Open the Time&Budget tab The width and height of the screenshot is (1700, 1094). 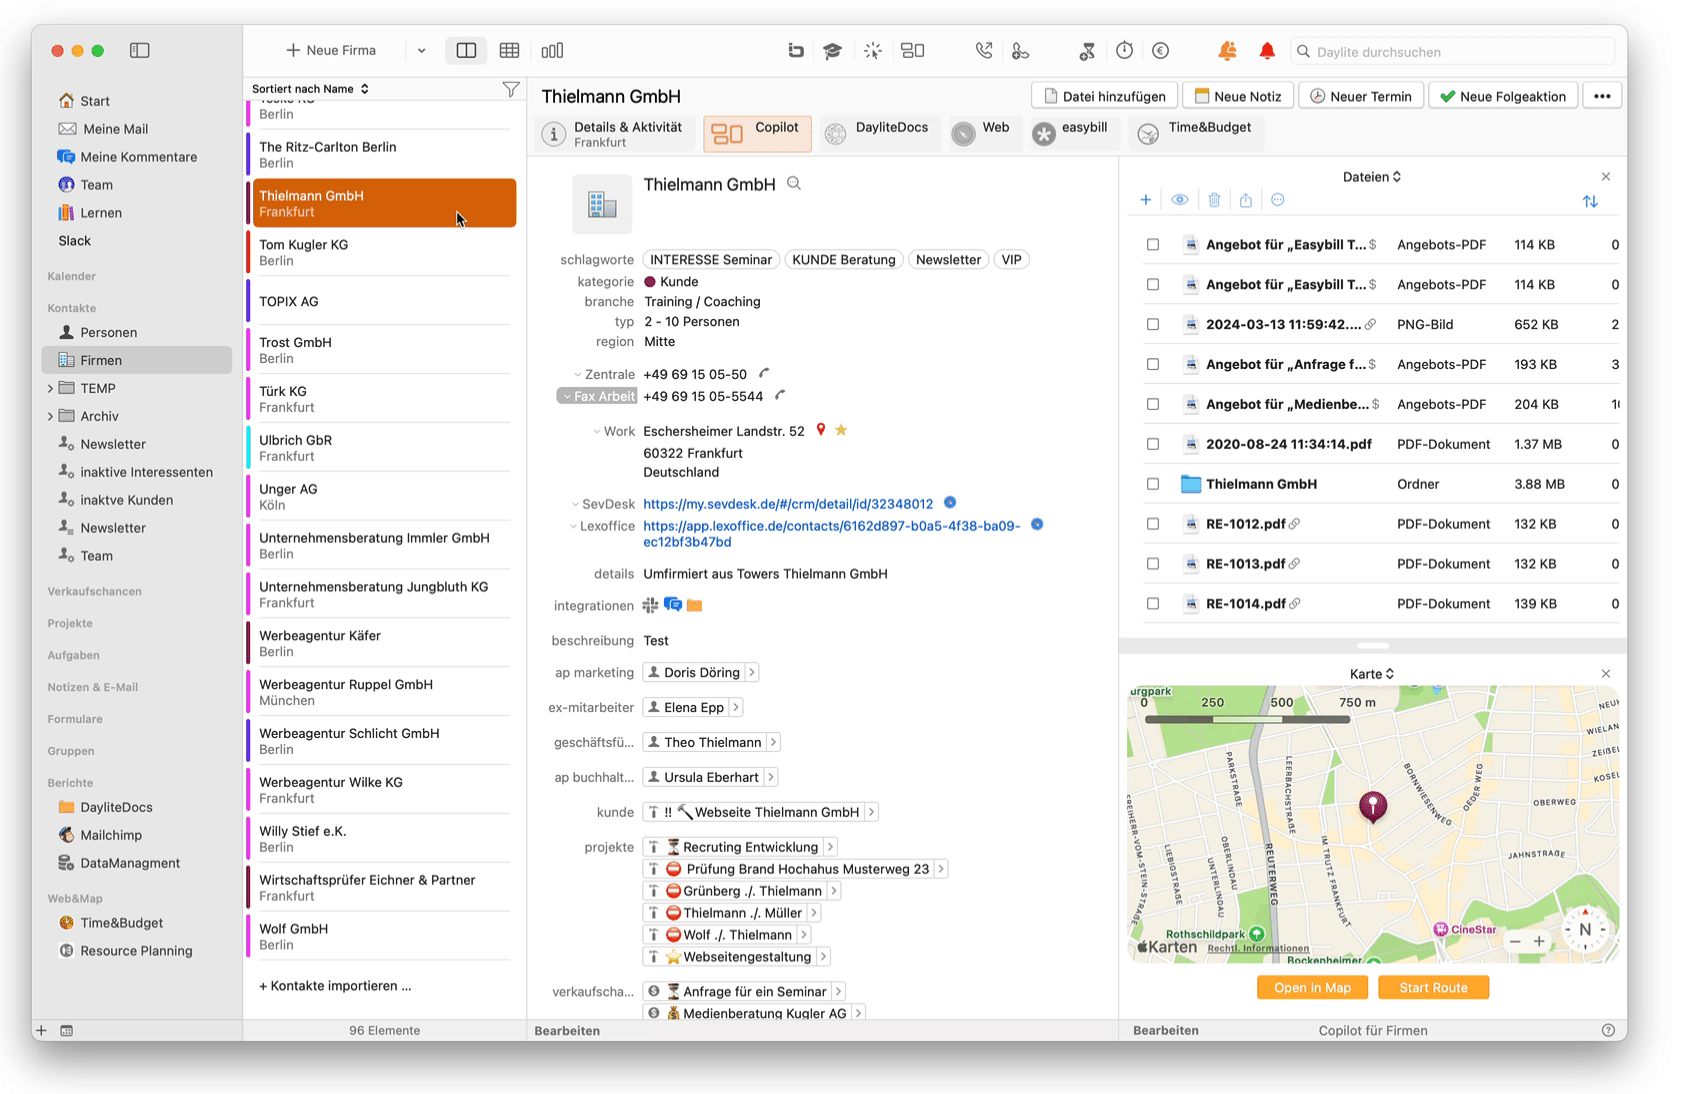pos(1196,134)
